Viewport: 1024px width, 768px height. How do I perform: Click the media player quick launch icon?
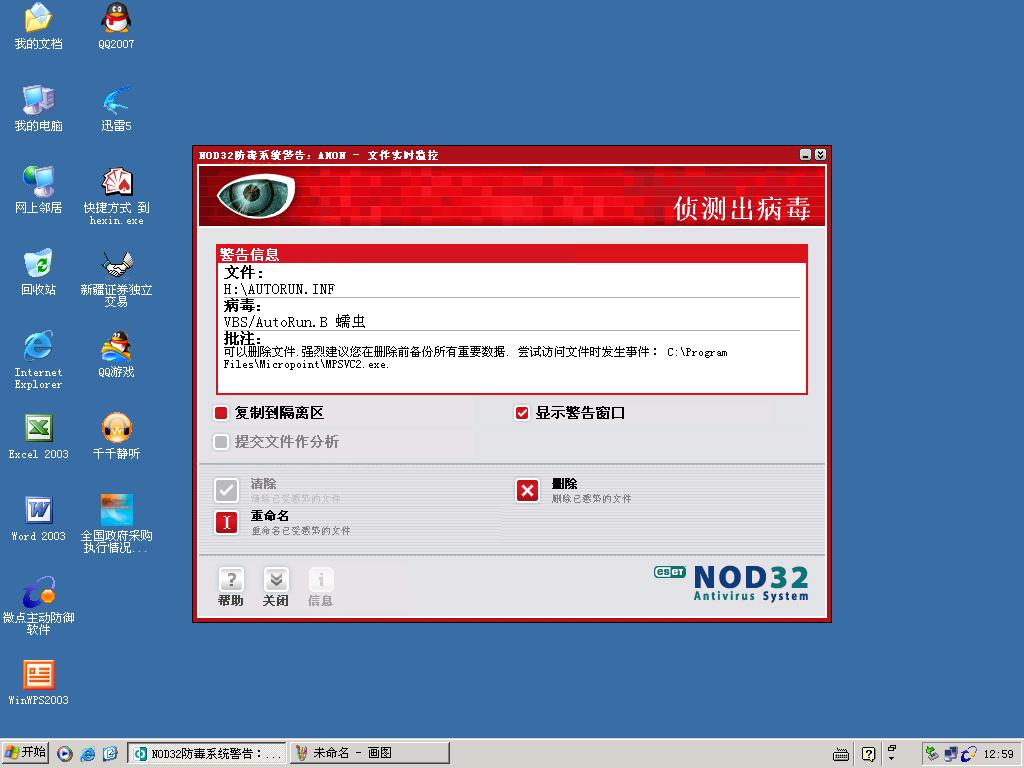point(65,754)
